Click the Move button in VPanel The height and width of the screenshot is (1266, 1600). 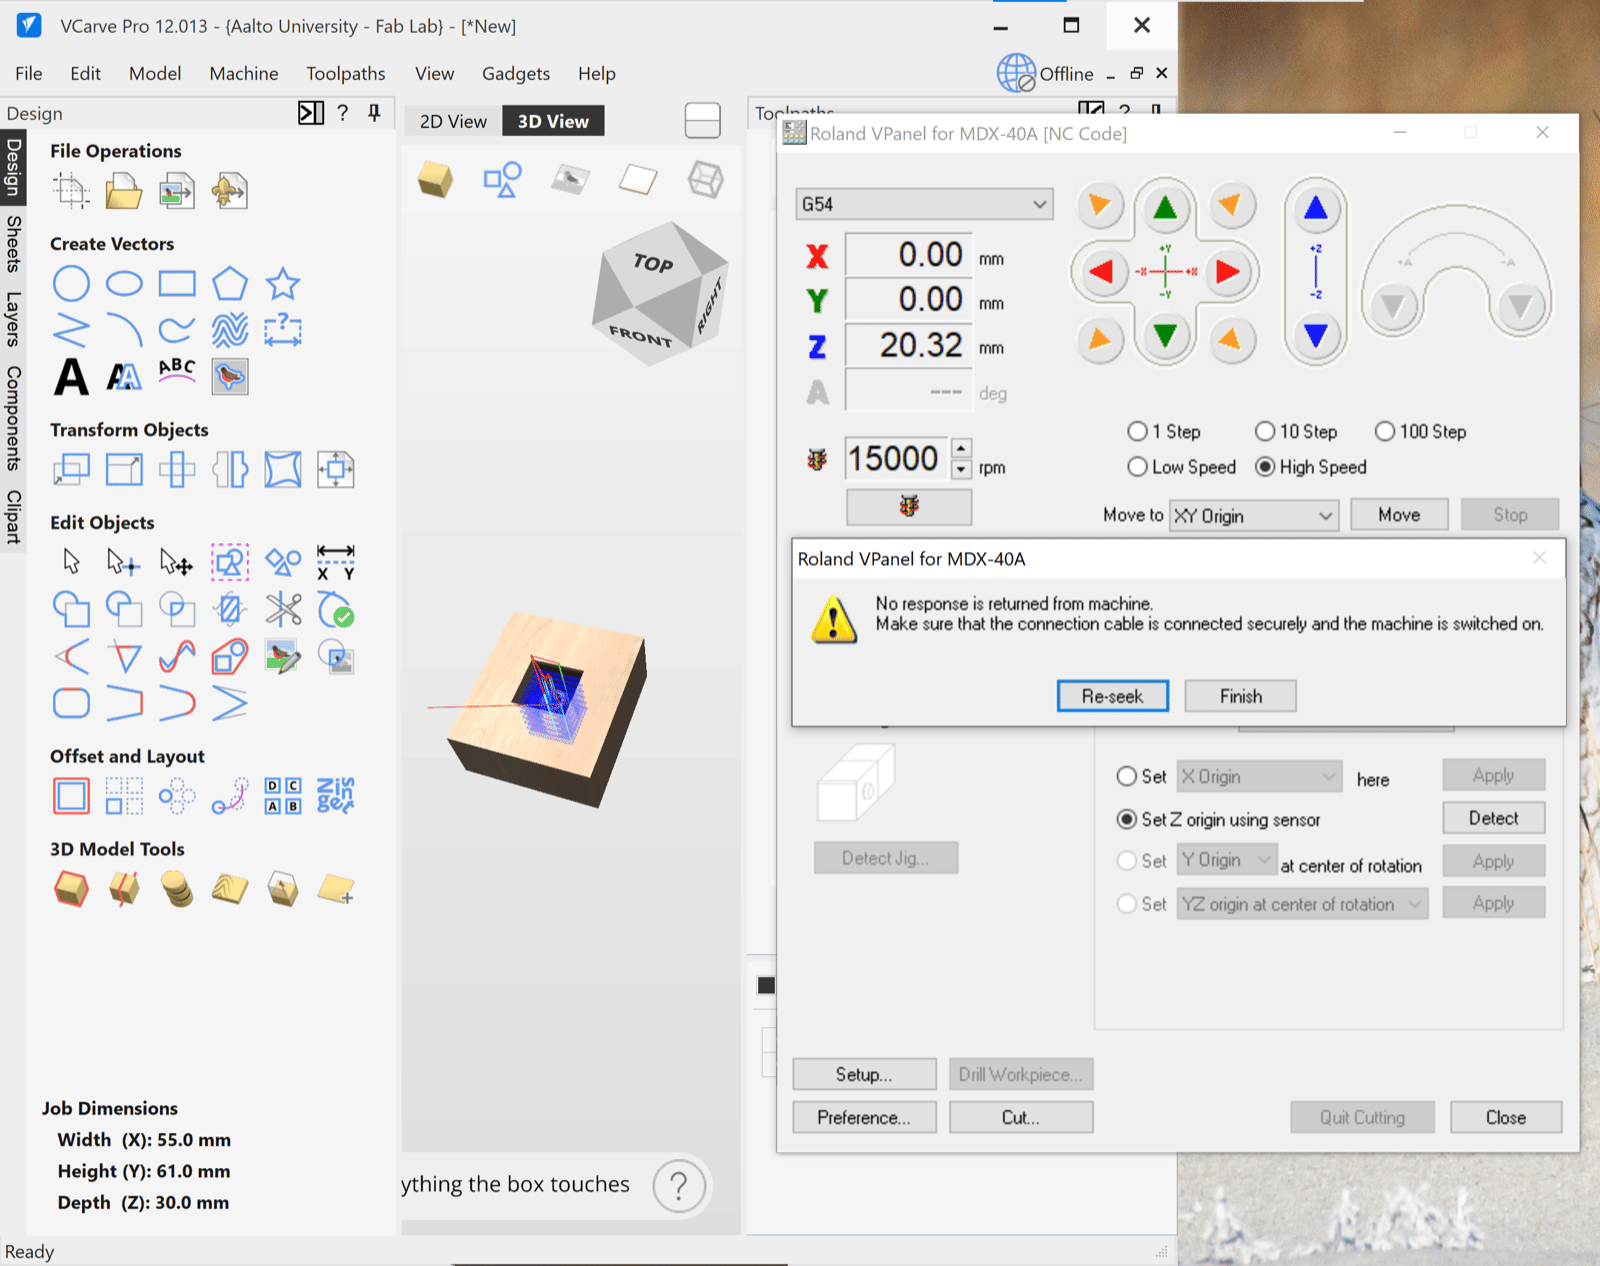coord(1399,515)
